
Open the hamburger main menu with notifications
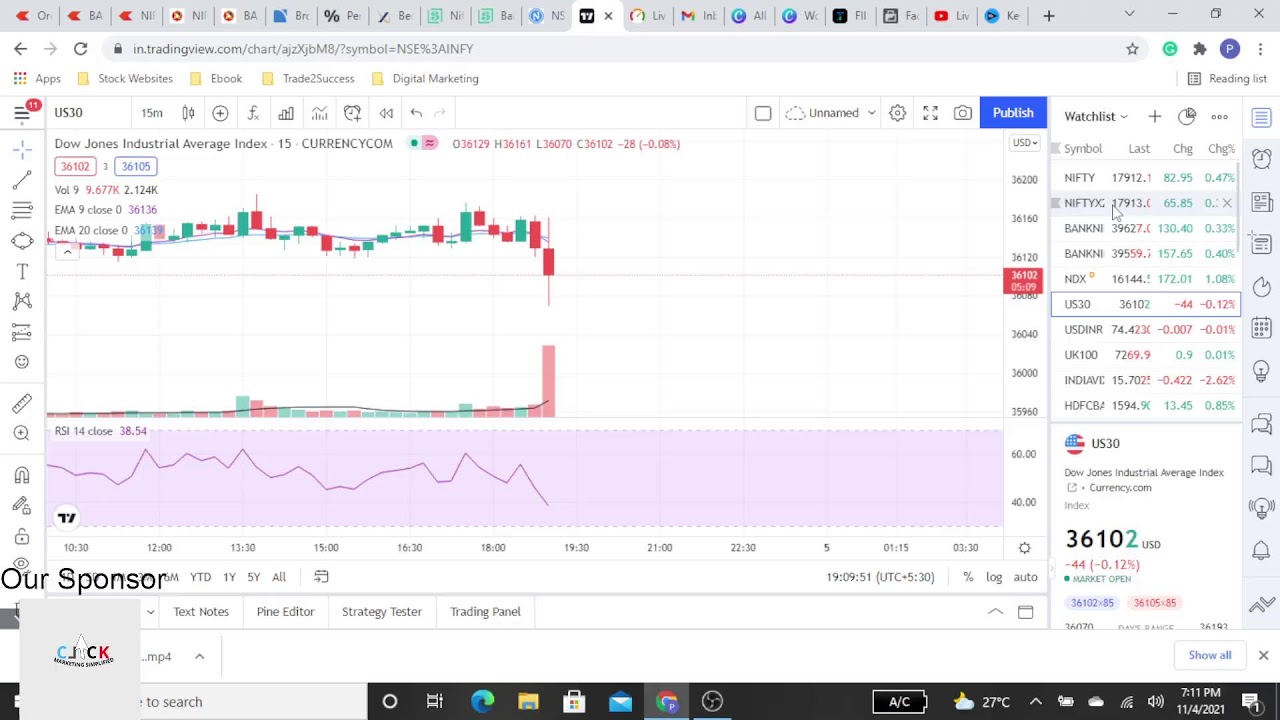22,112
